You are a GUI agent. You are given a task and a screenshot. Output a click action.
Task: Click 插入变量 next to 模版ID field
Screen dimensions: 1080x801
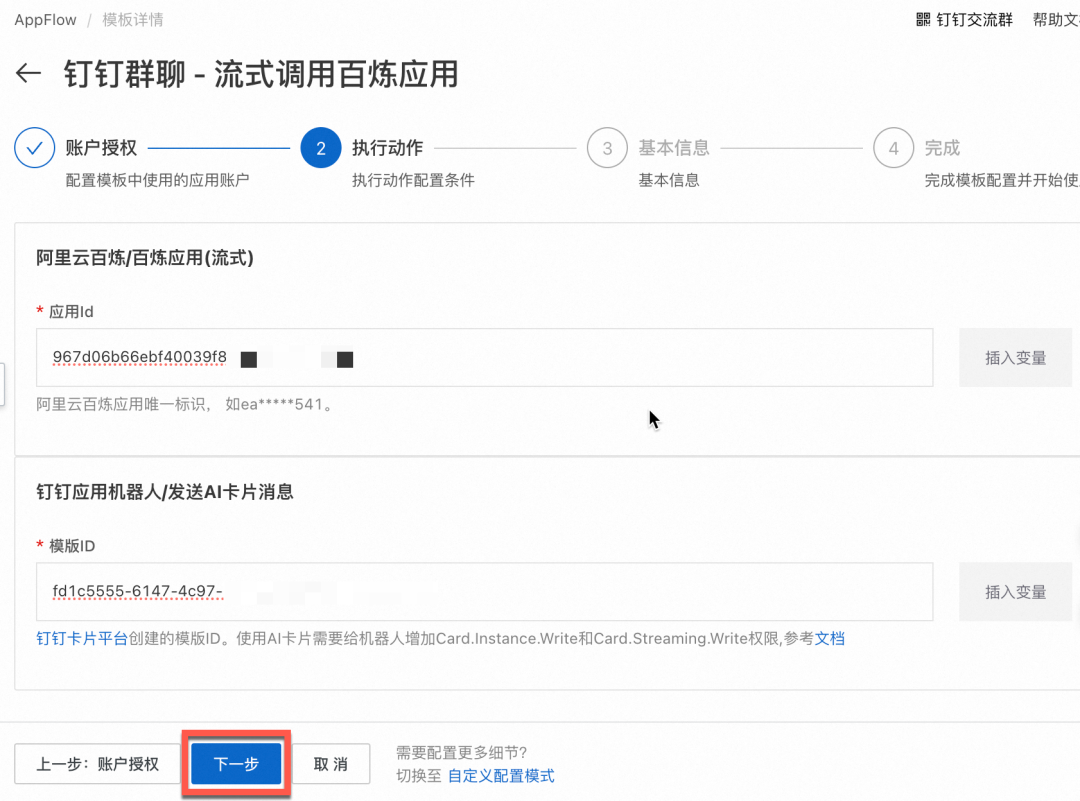1015,592
